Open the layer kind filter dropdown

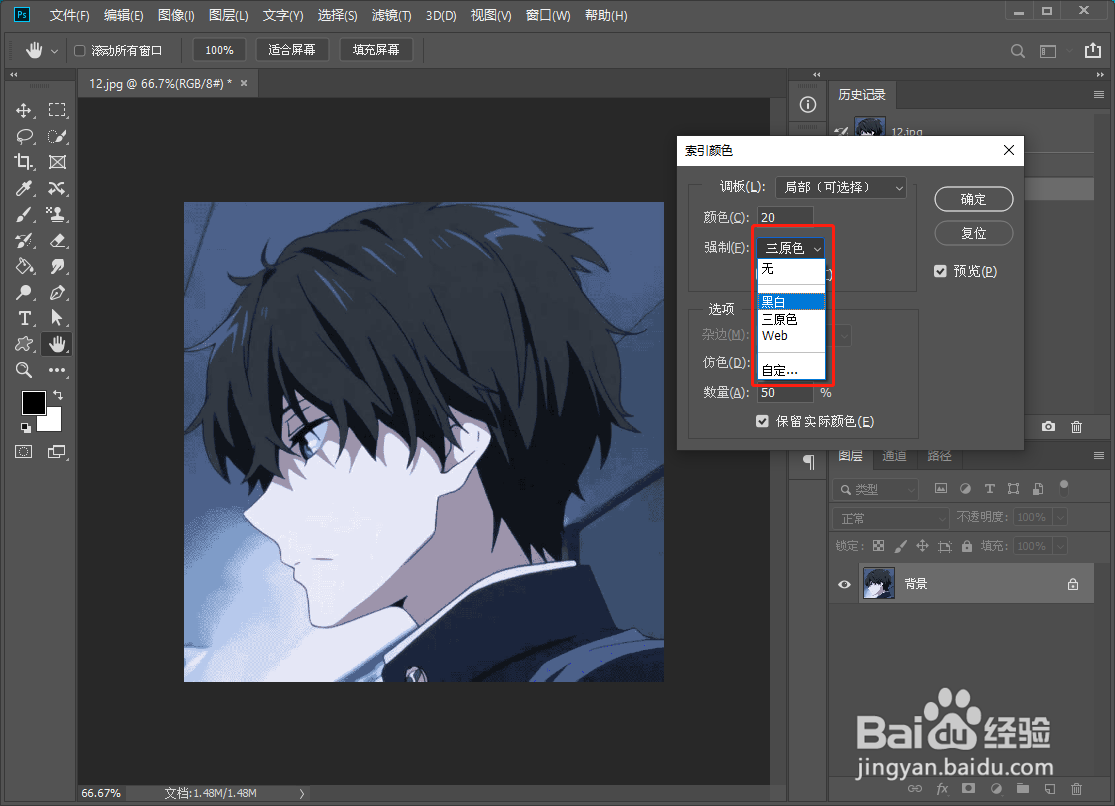[x=876, y=489]
